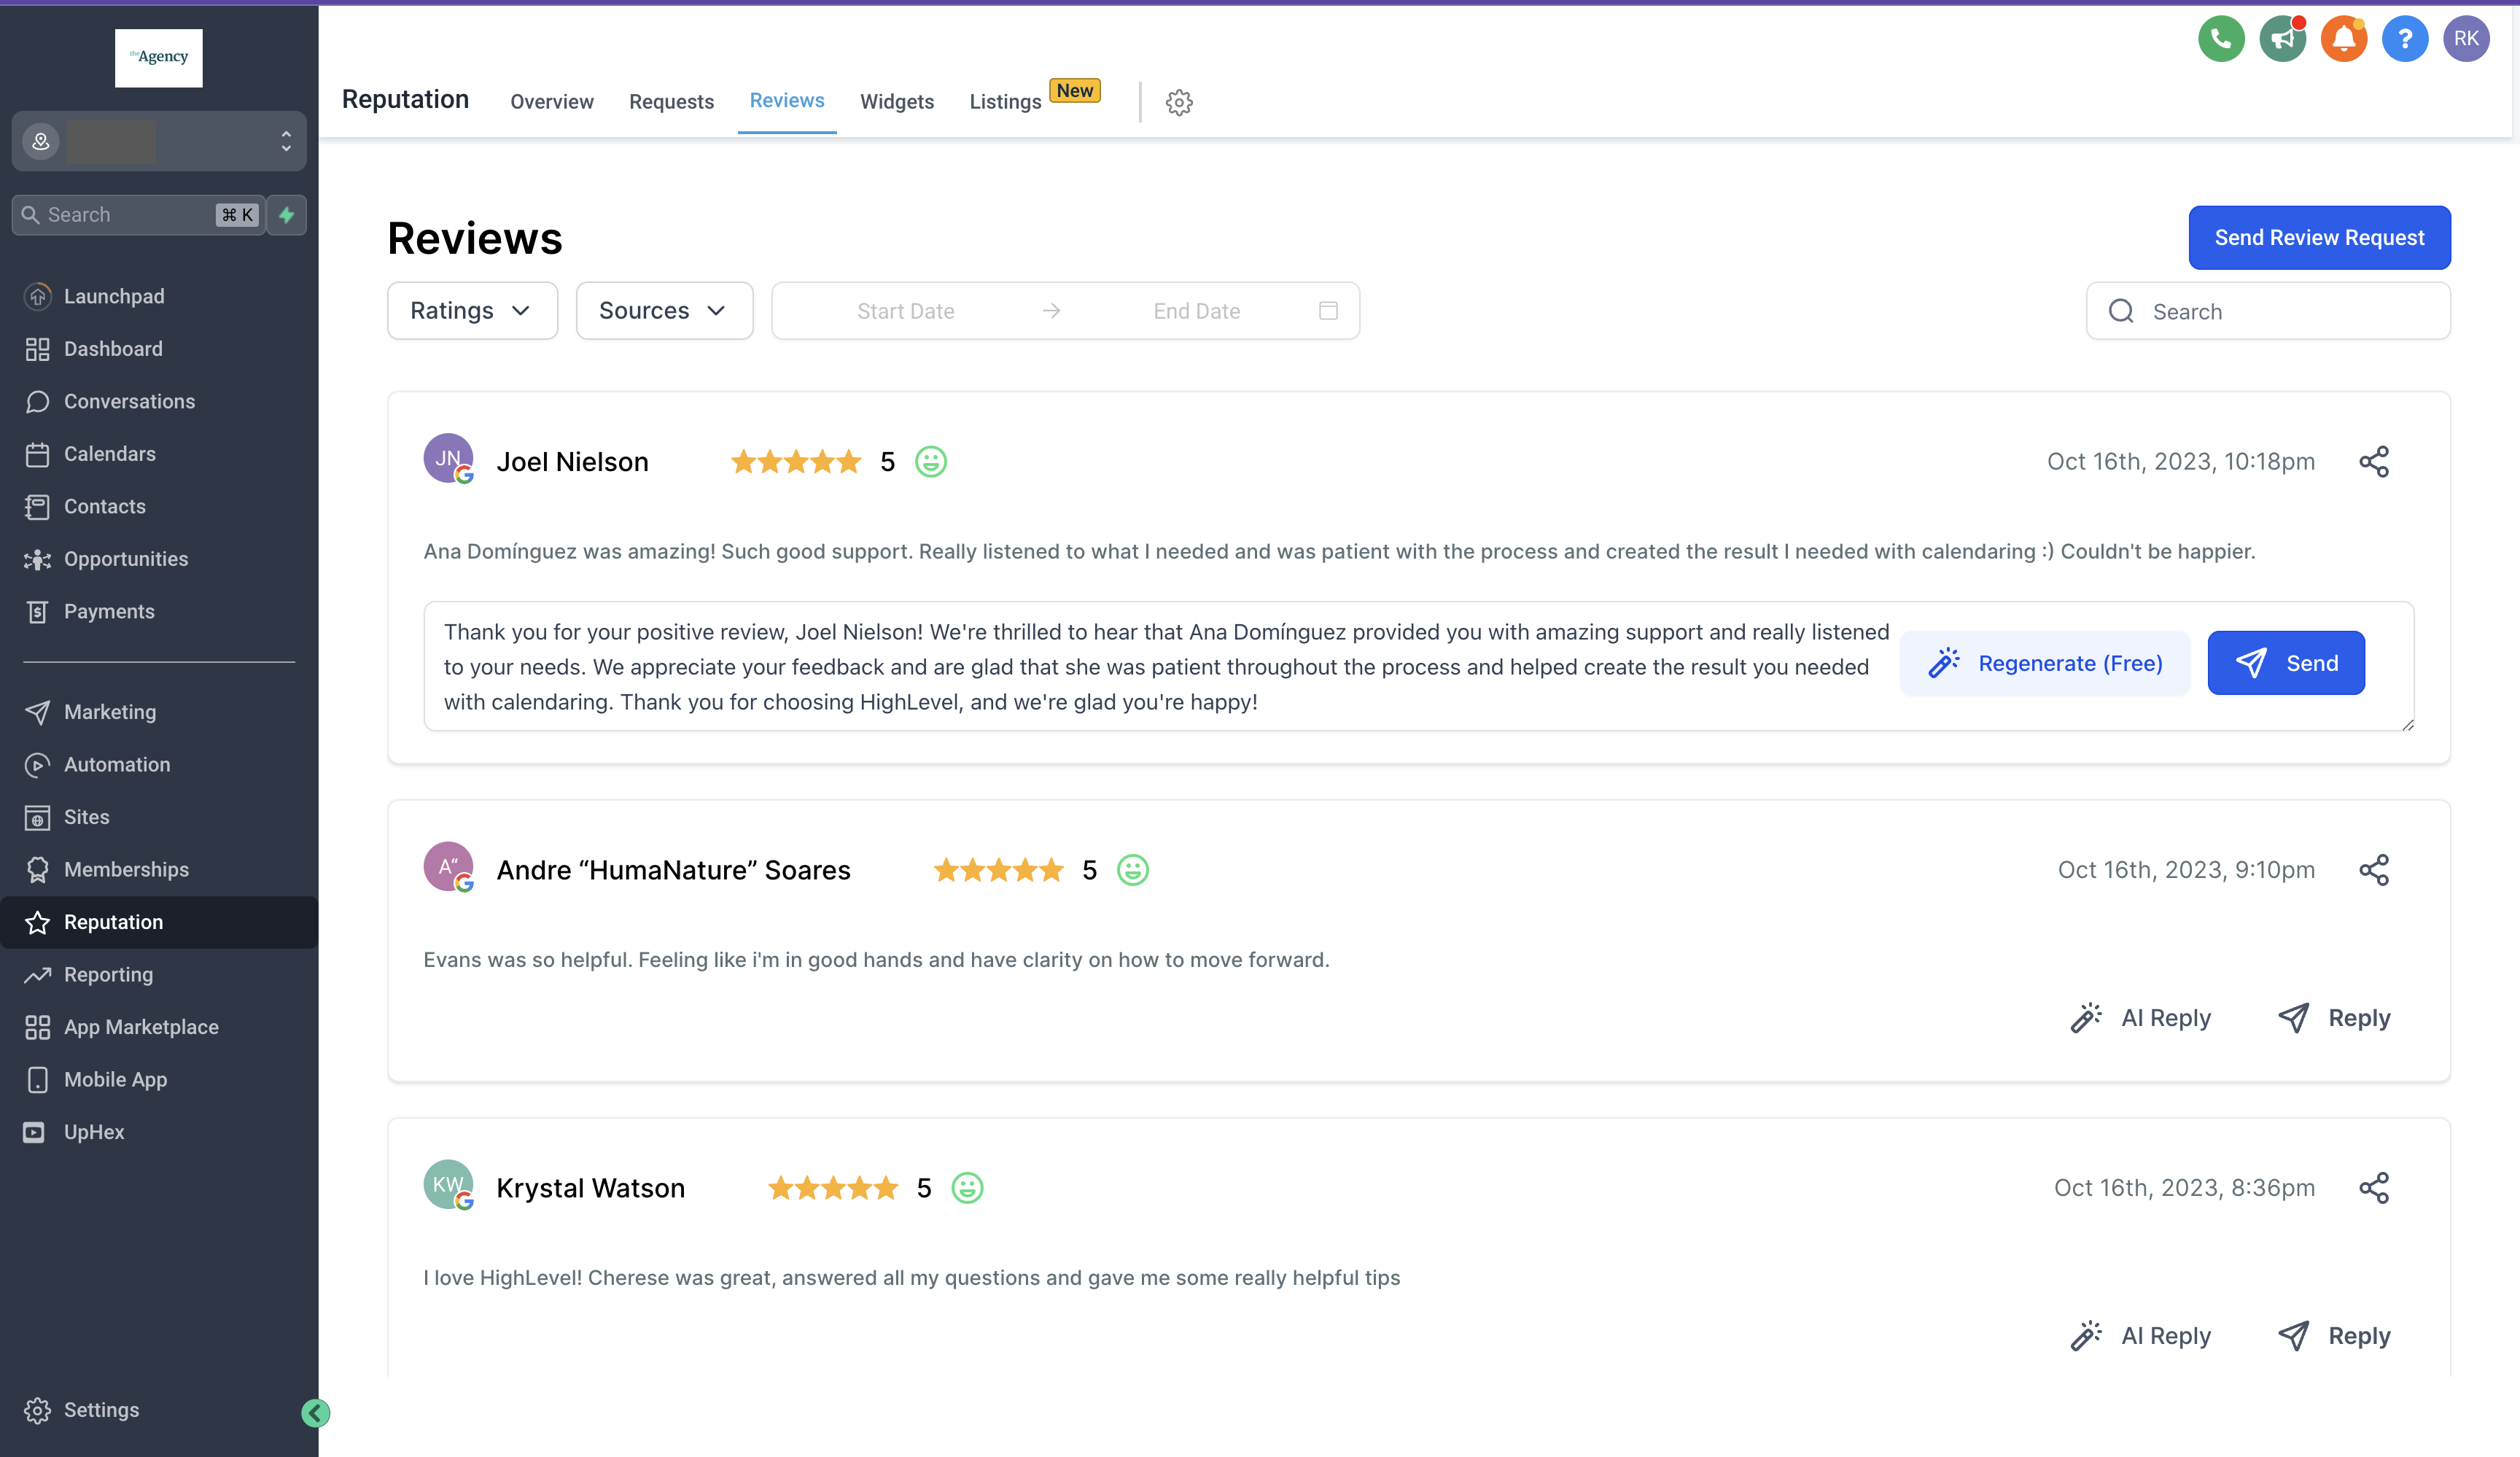Open the orange notifications bell
Image resolution: width=2520 pixels, height=1457 pixels.
point(2343,39)
